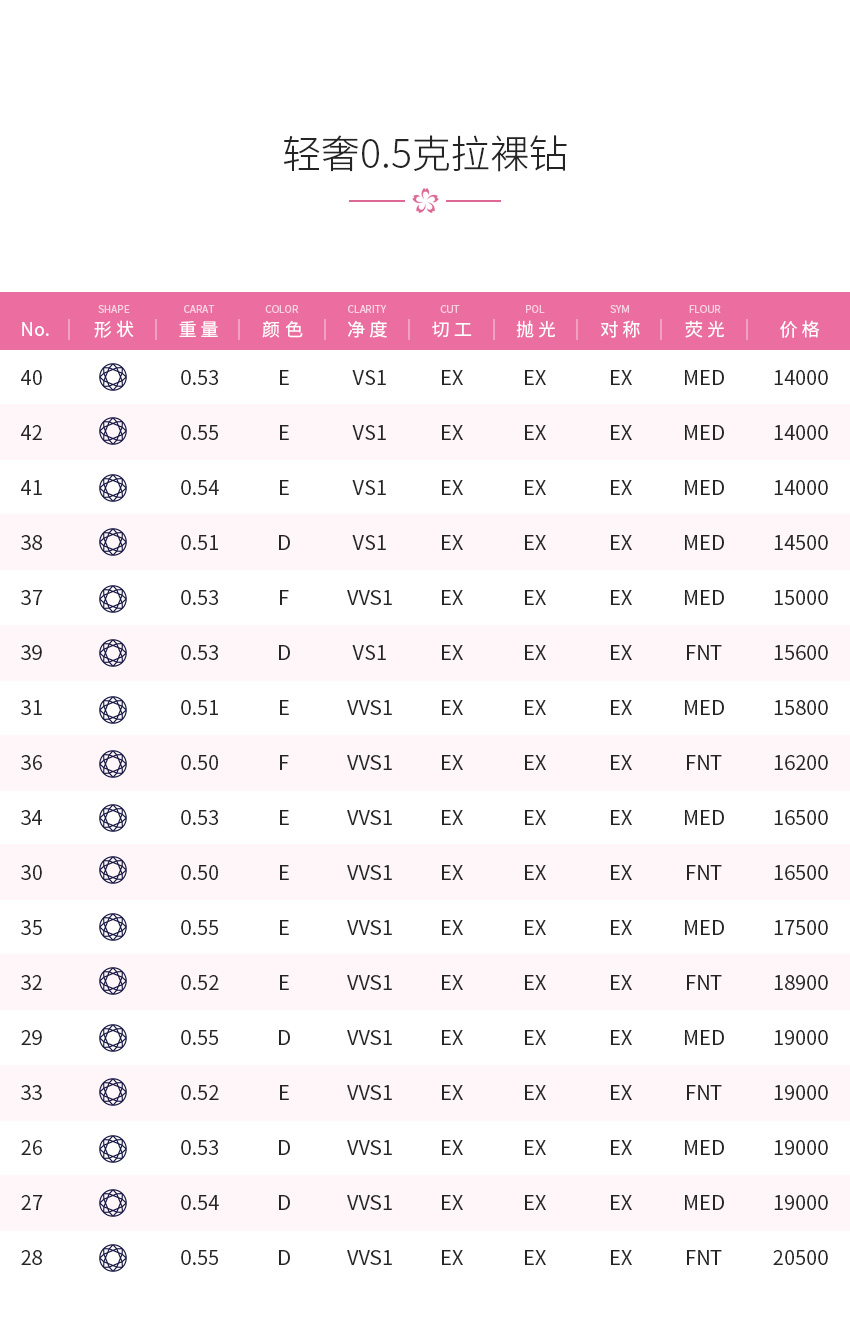Screen dimensions: 850x1340
Task: Click the diamond shape icon for No. 36
Action: [x=113, y=764]
